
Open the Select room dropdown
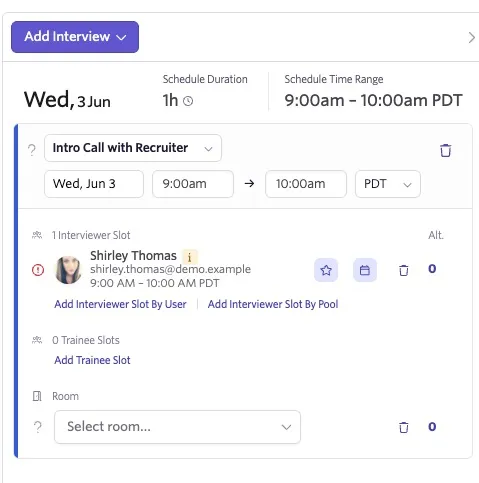(177, 427)
